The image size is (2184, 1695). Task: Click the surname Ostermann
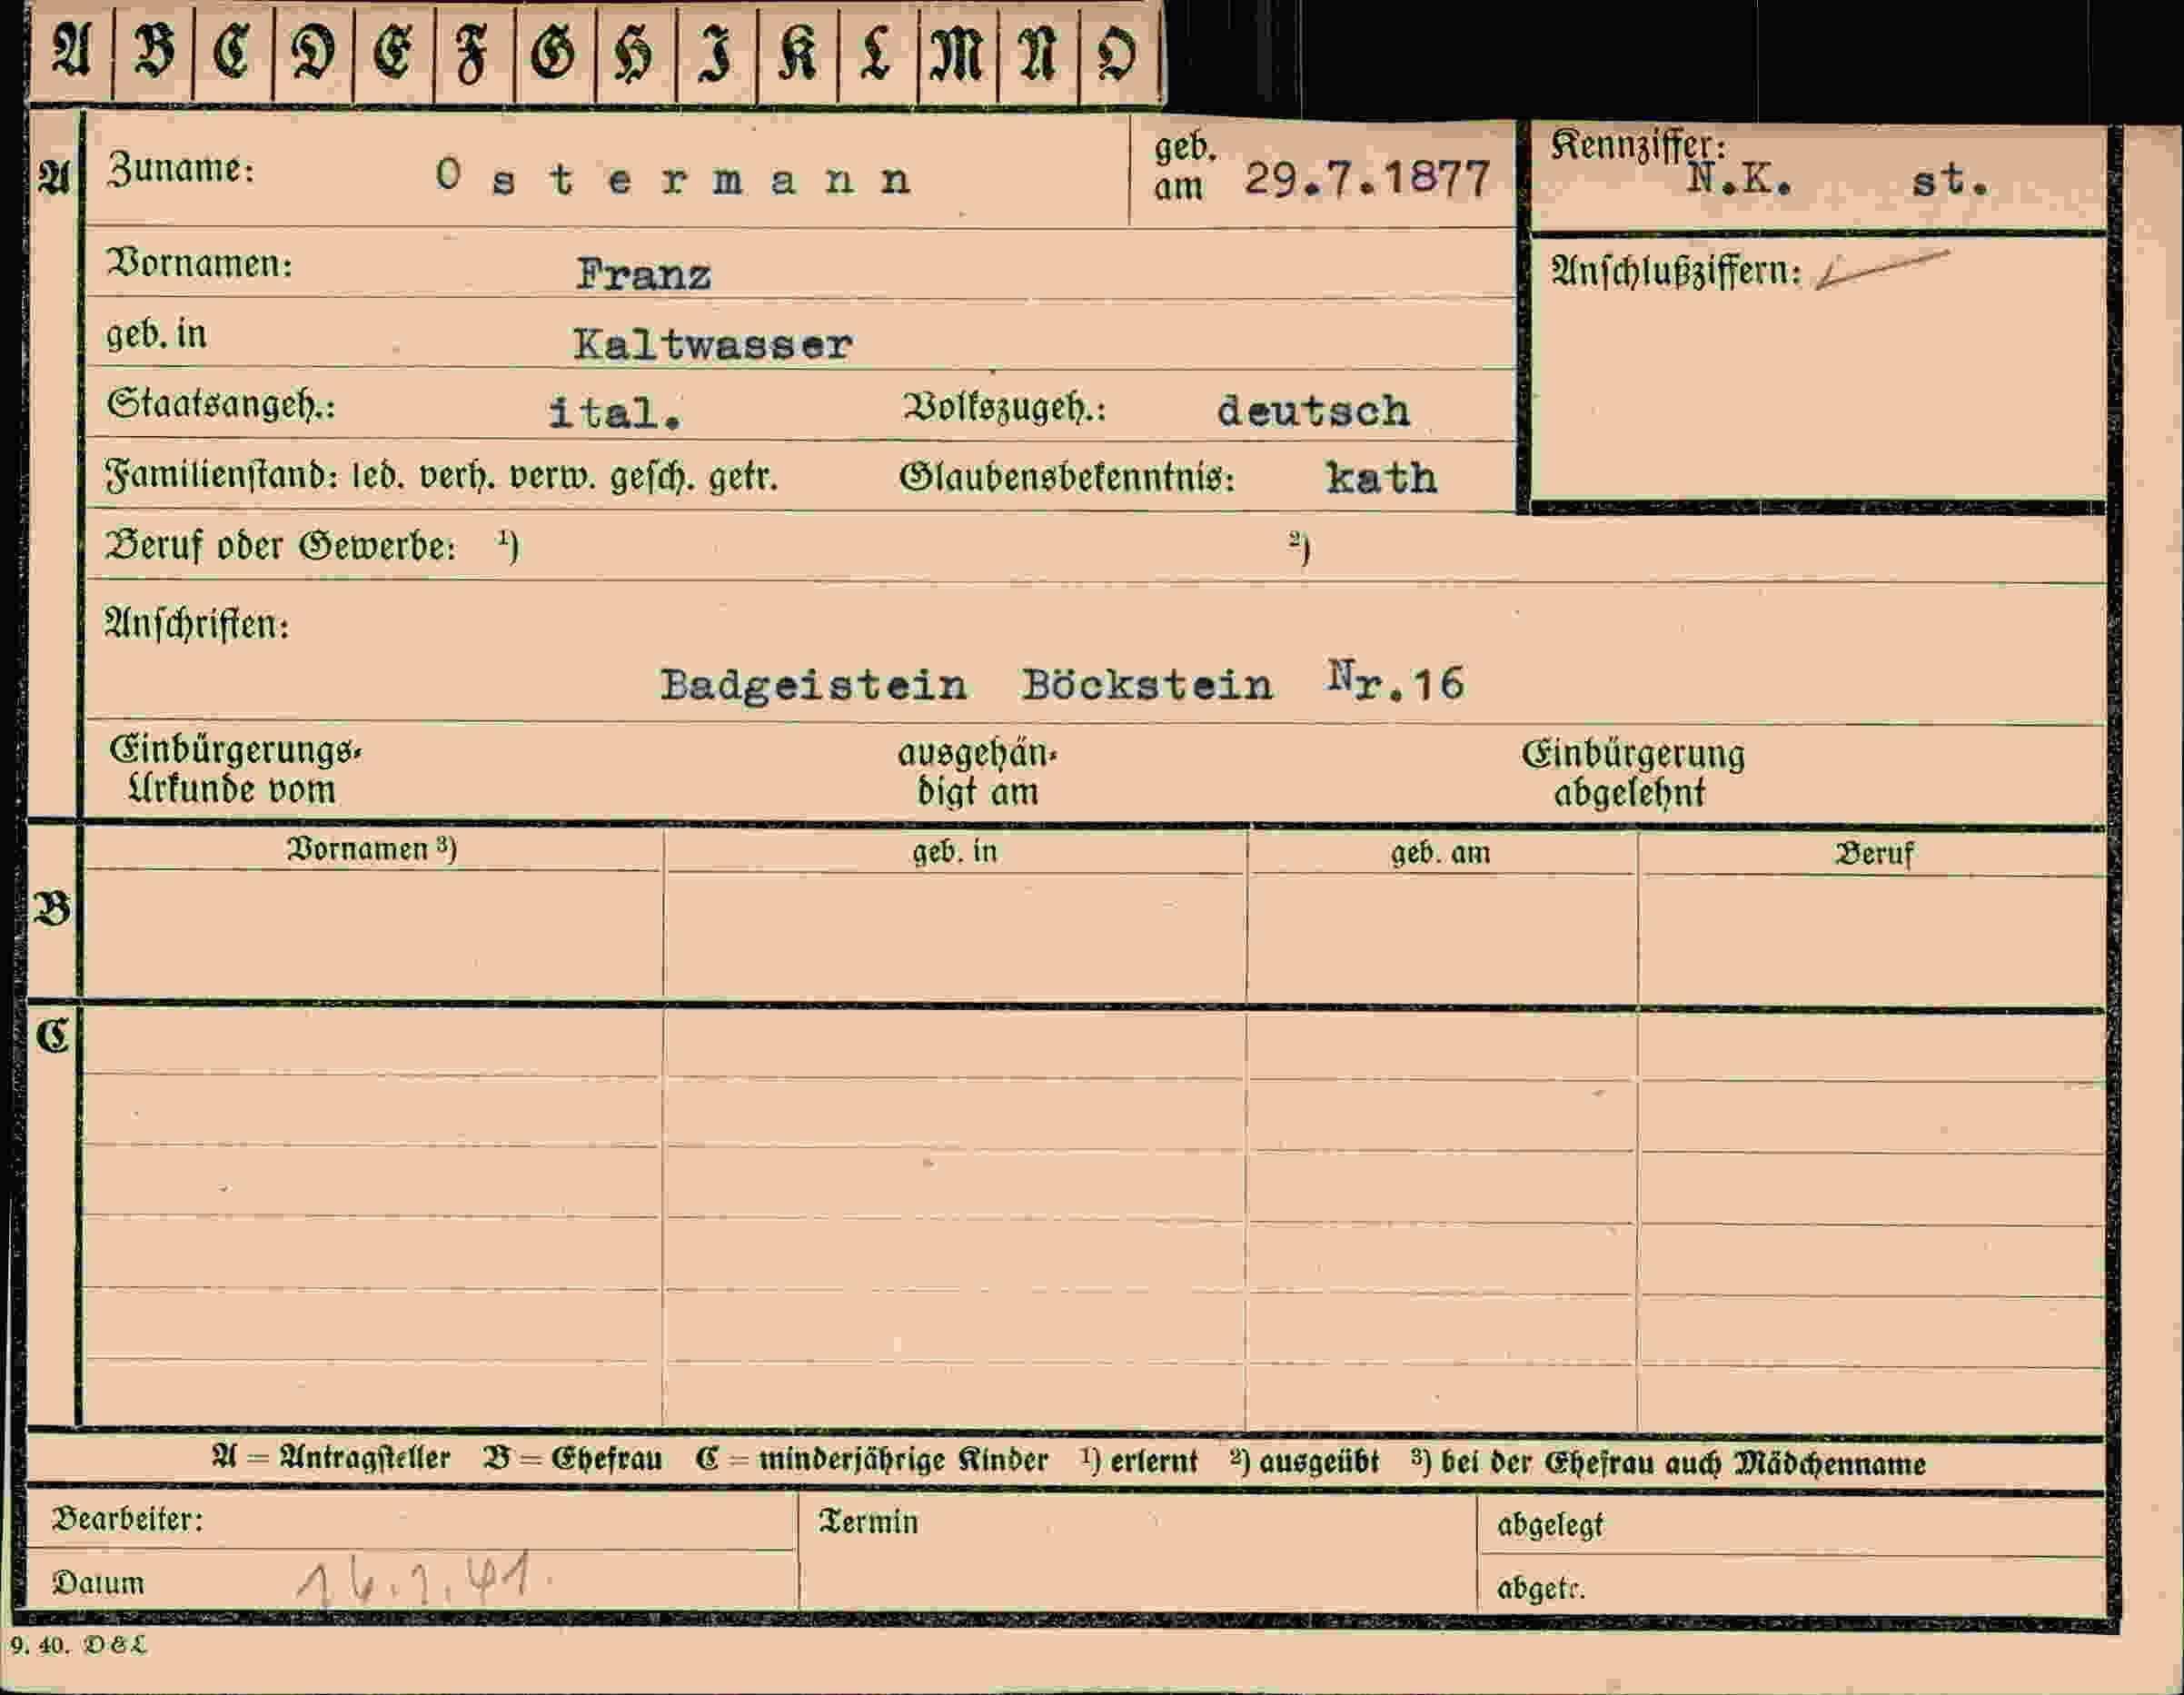[x=673, y=178]
